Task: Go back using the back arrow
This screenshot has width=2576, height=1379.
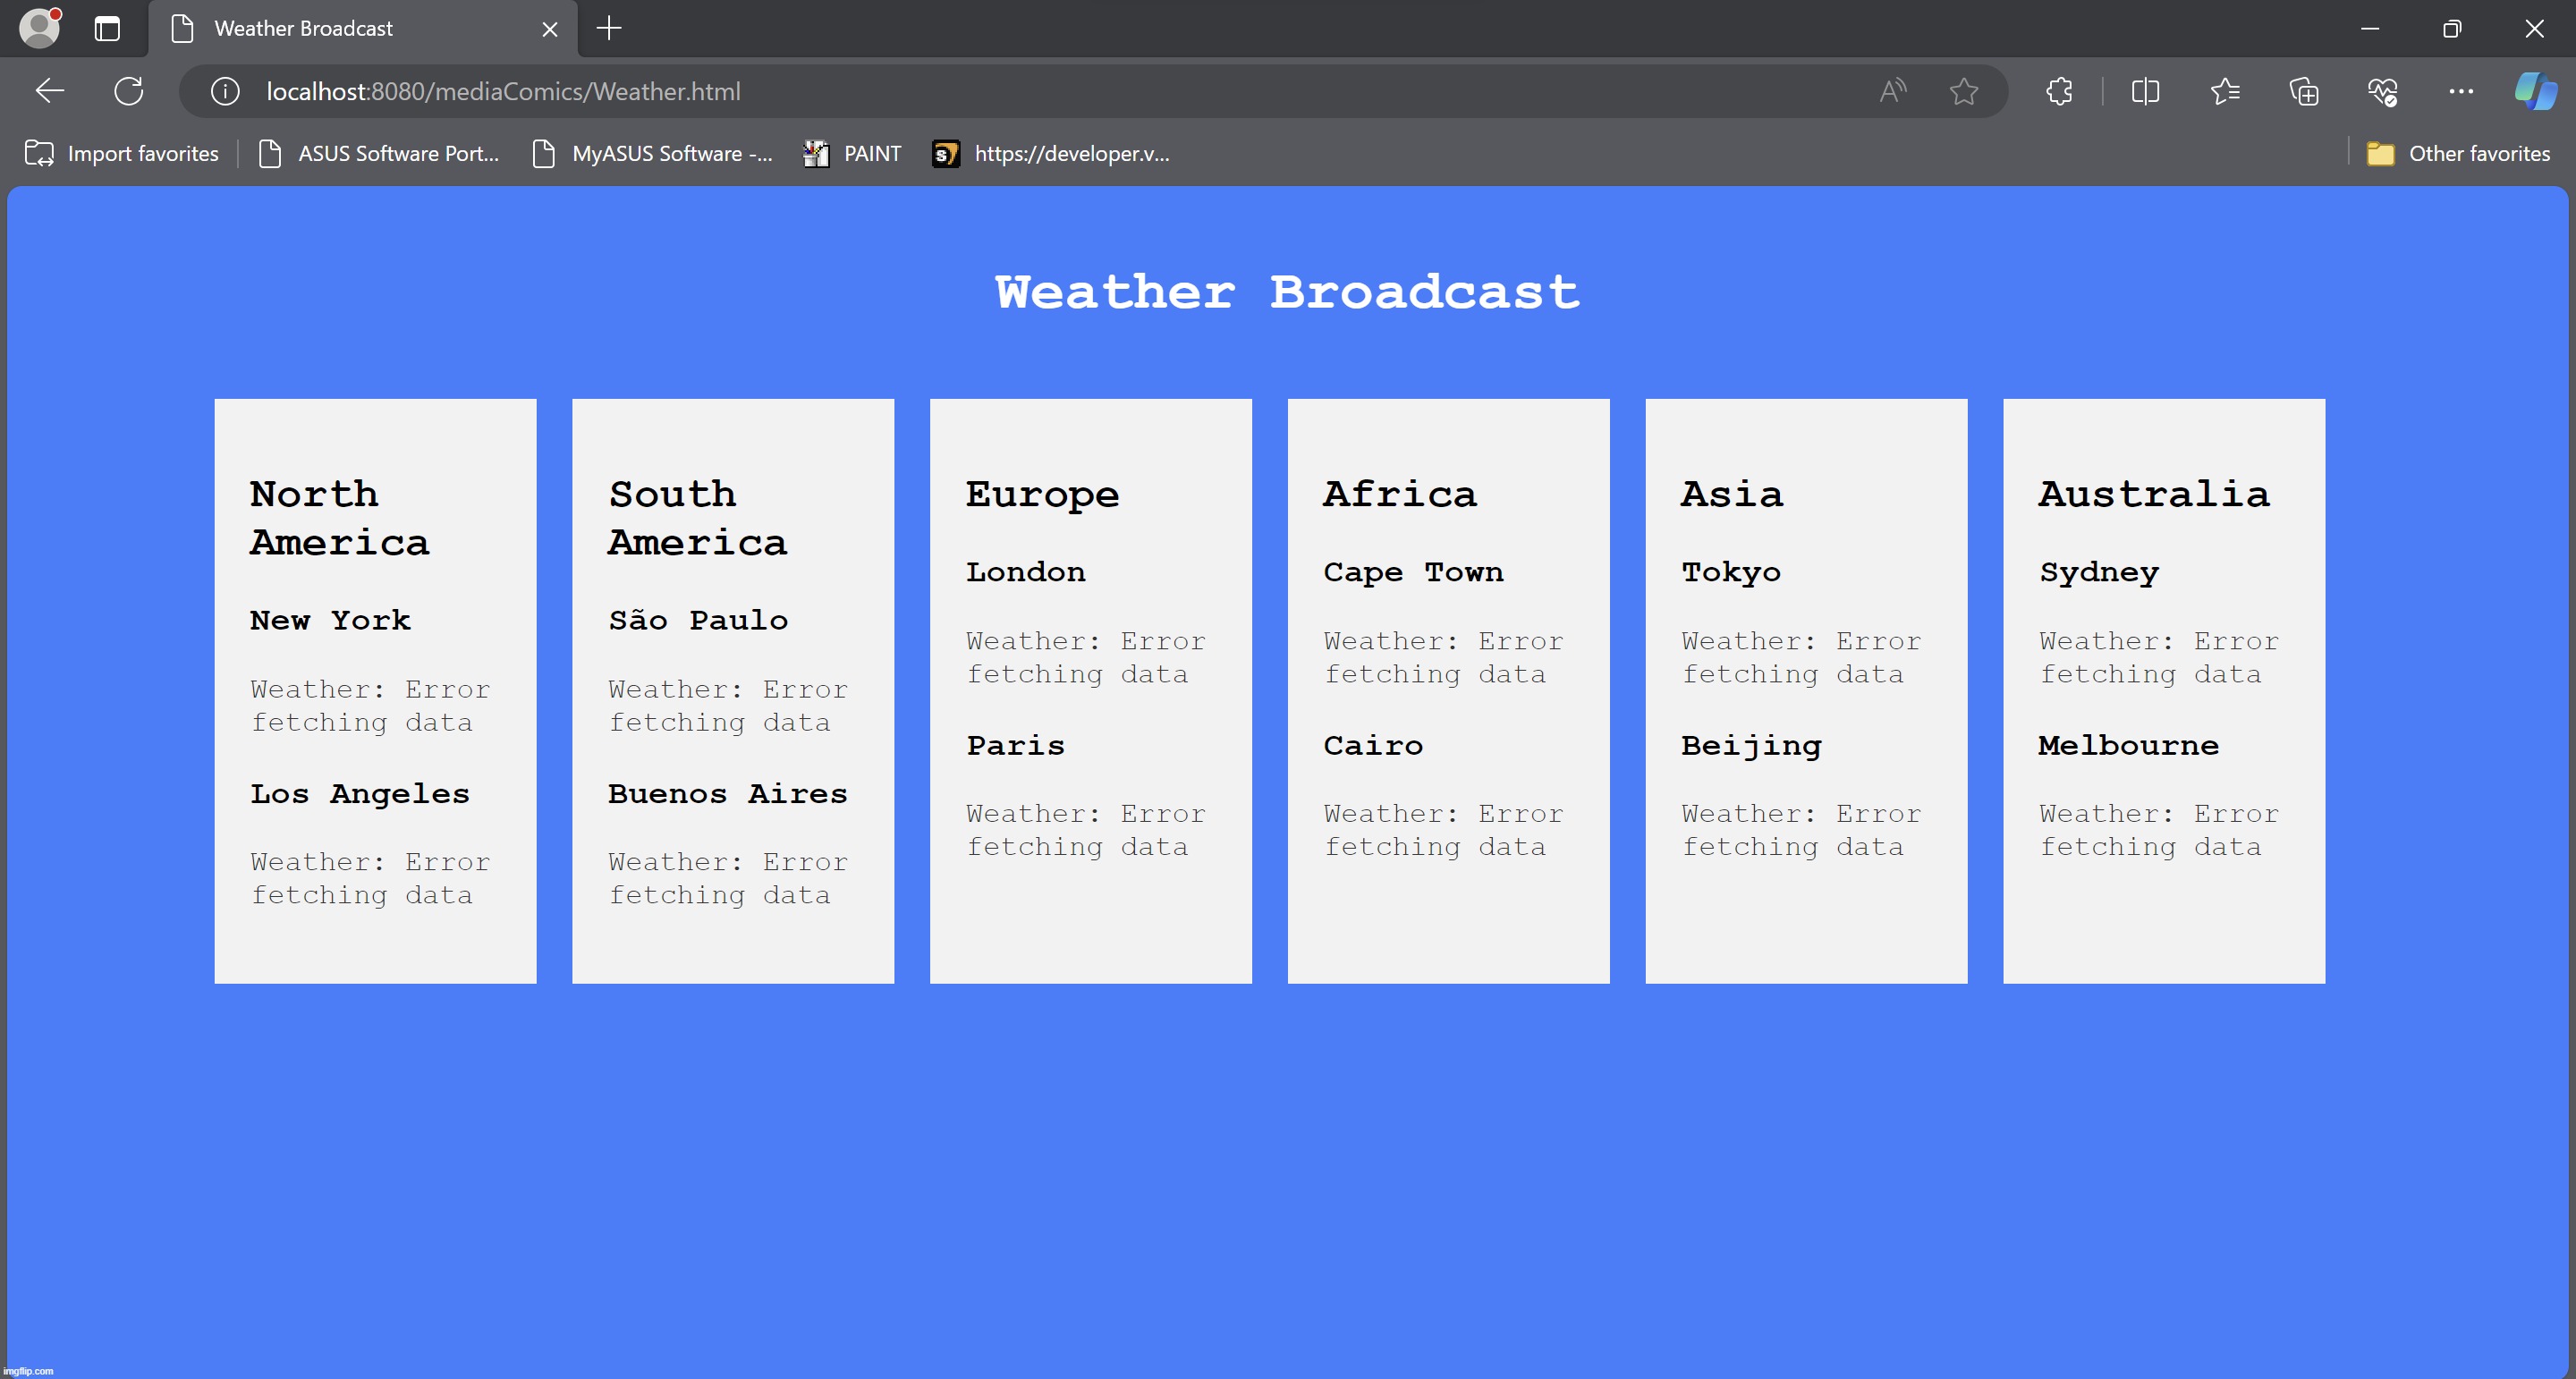Action: pyautogui.click(x=49, y=91)
